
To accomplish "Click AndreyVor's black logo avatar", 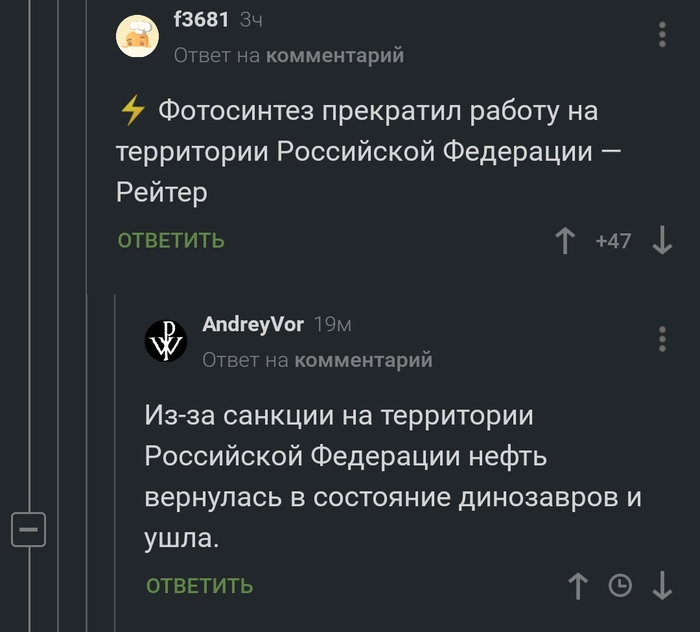I will click(166, 341).
